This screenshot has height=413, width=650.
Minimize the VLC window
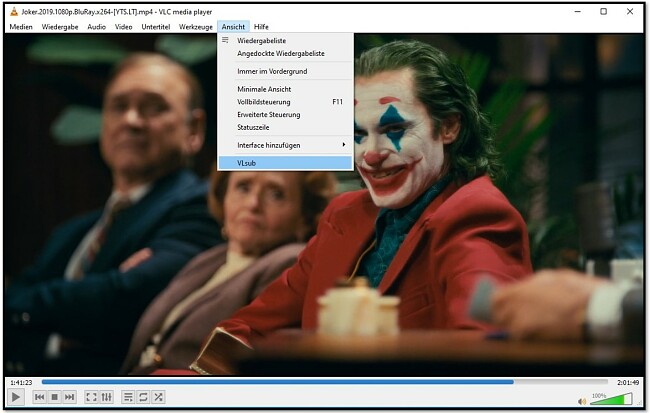coord(577,12)
